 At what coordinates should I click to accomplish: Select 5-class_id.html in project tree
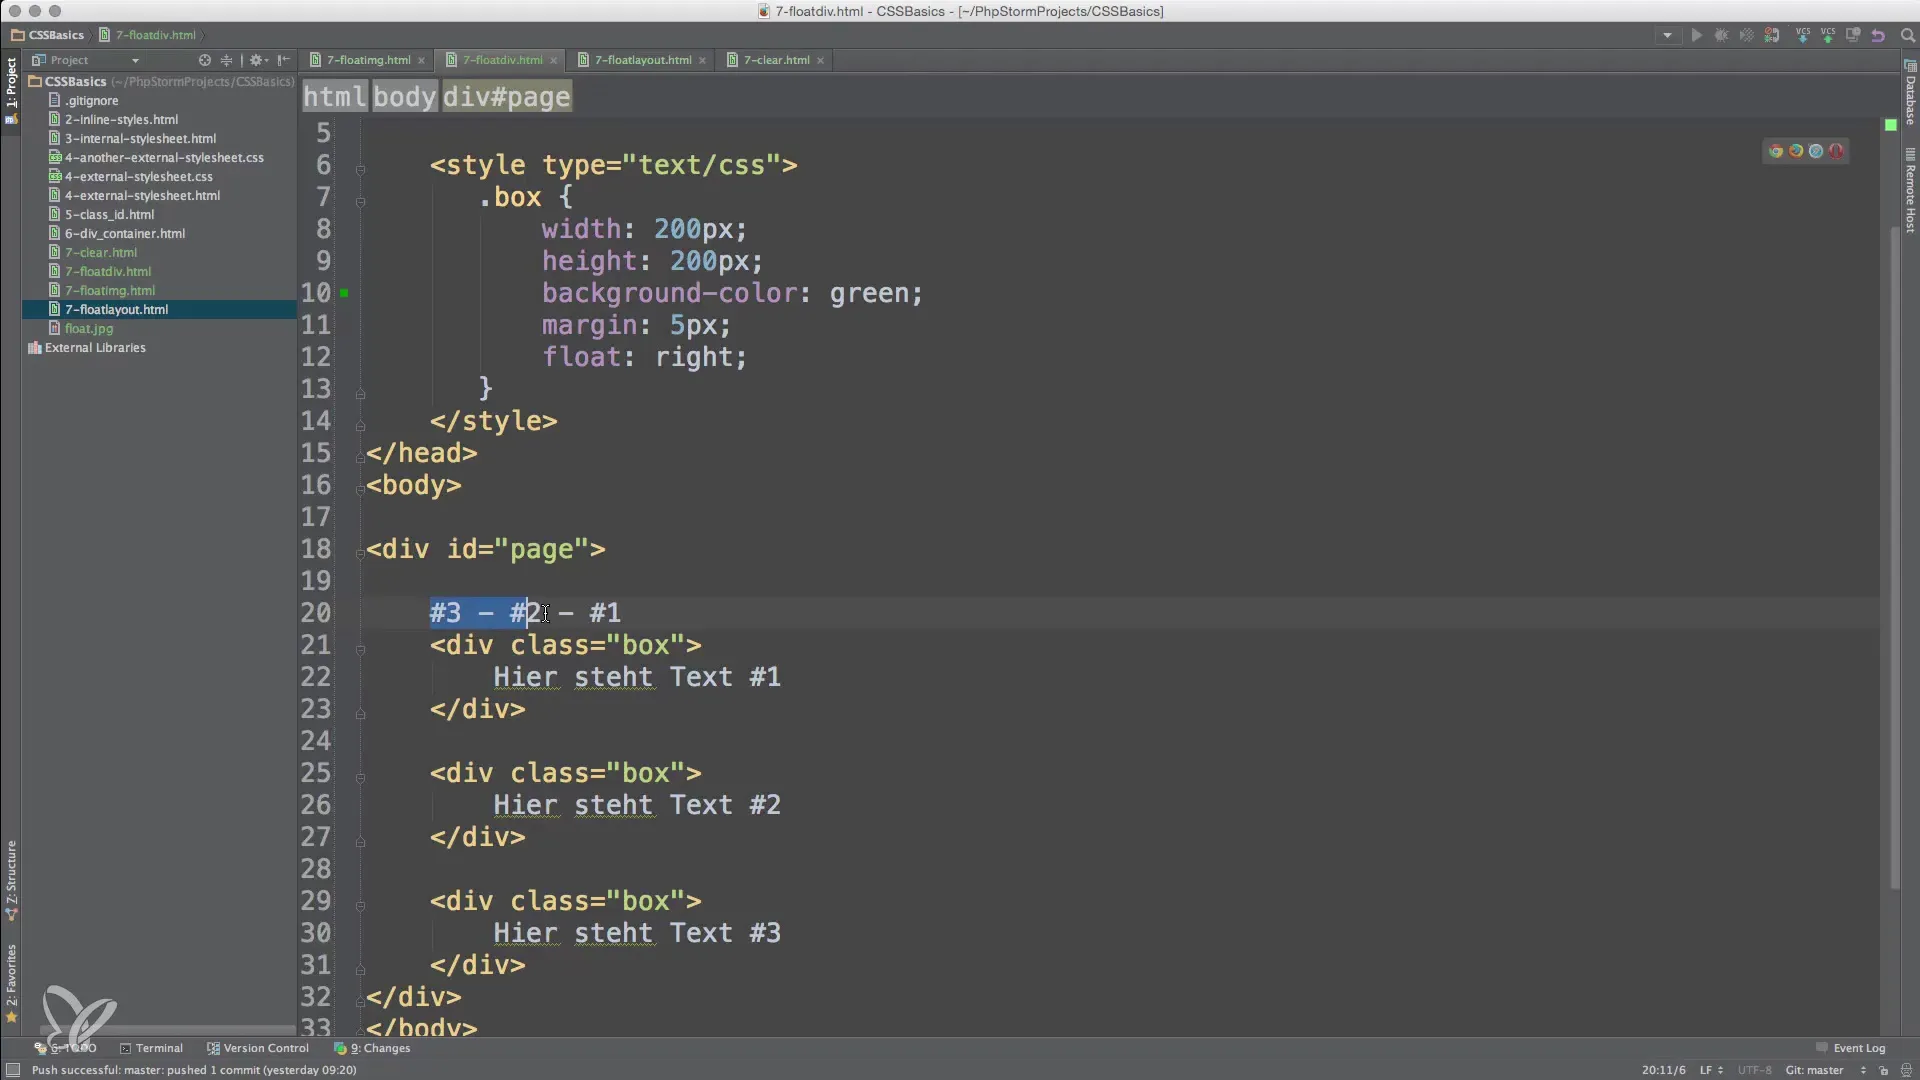(x=109, y=215)
